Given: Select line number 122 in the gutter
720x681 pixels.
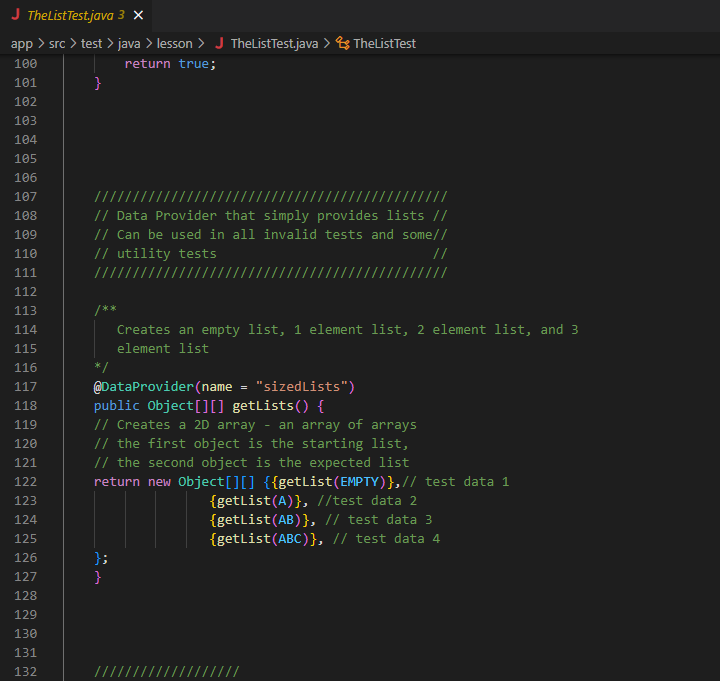Looking at the screenshot, I should click(x=26, y=481).
